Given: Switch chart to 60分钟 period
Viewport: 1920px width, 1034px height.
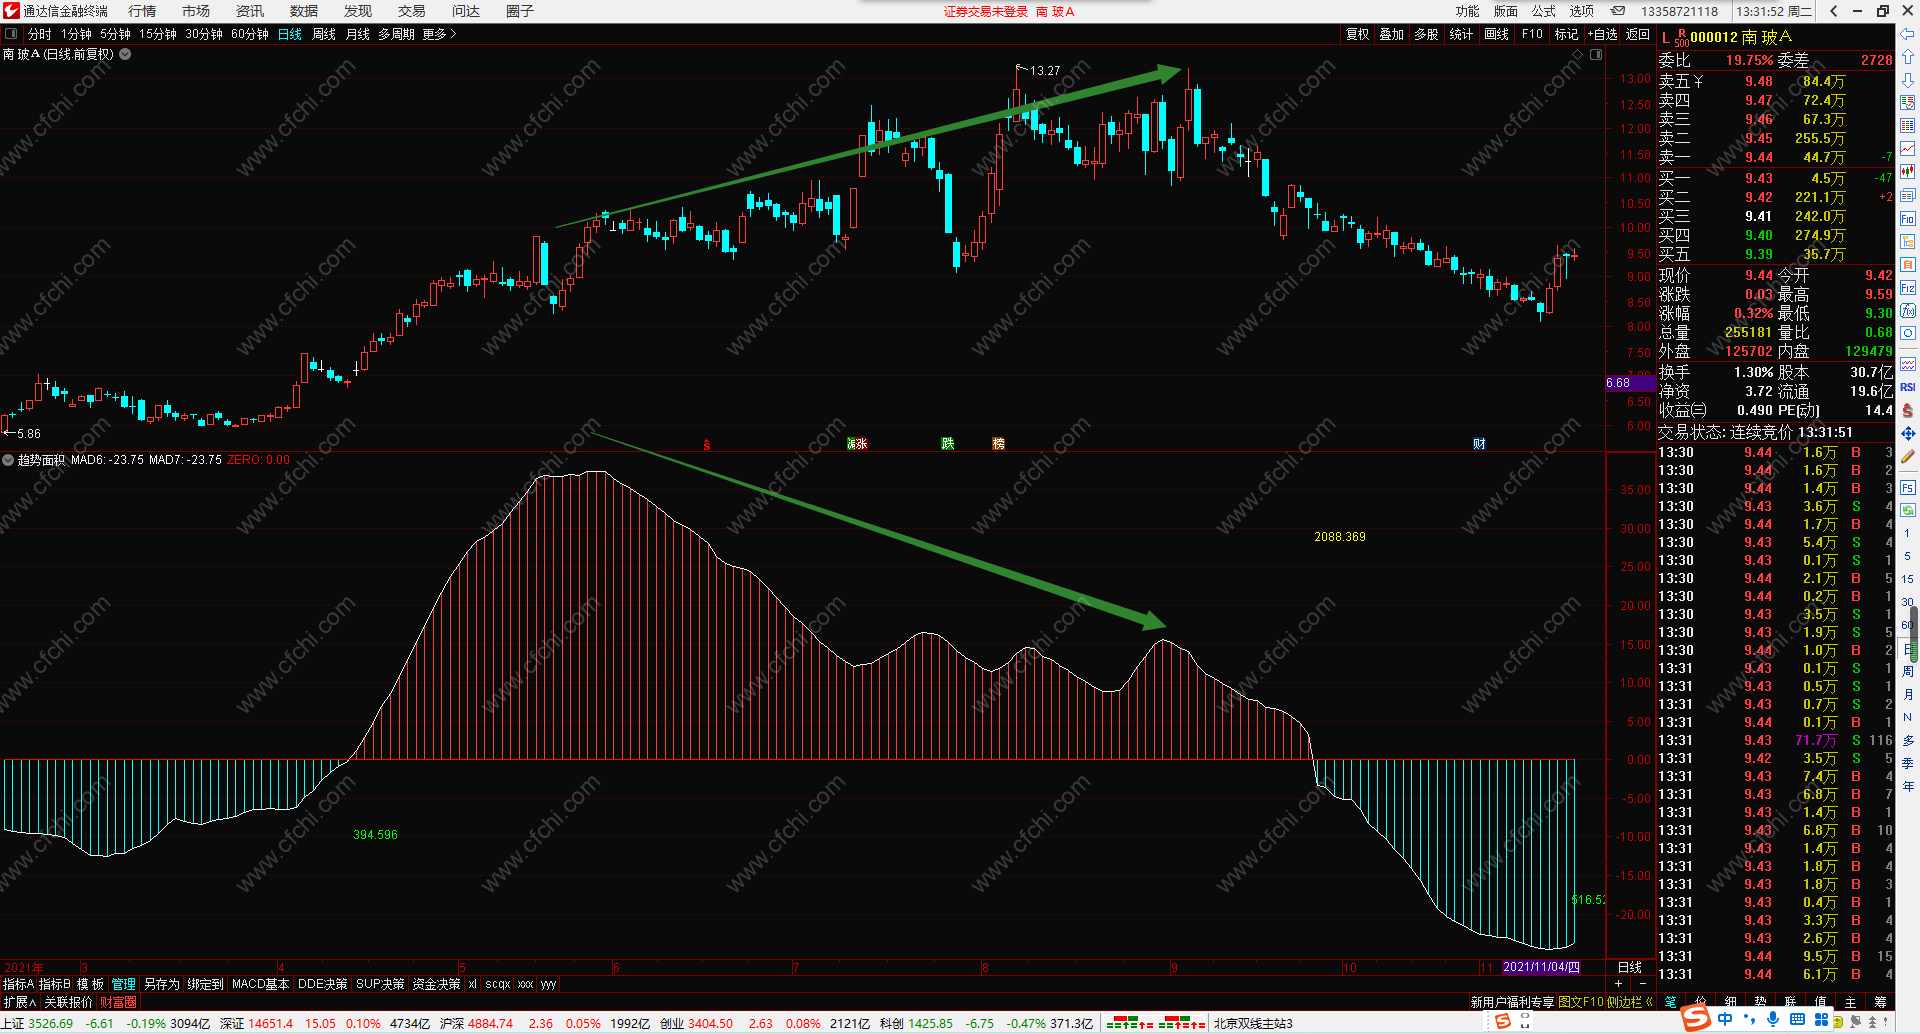Looking at the screenshot, I should point(250,34).
